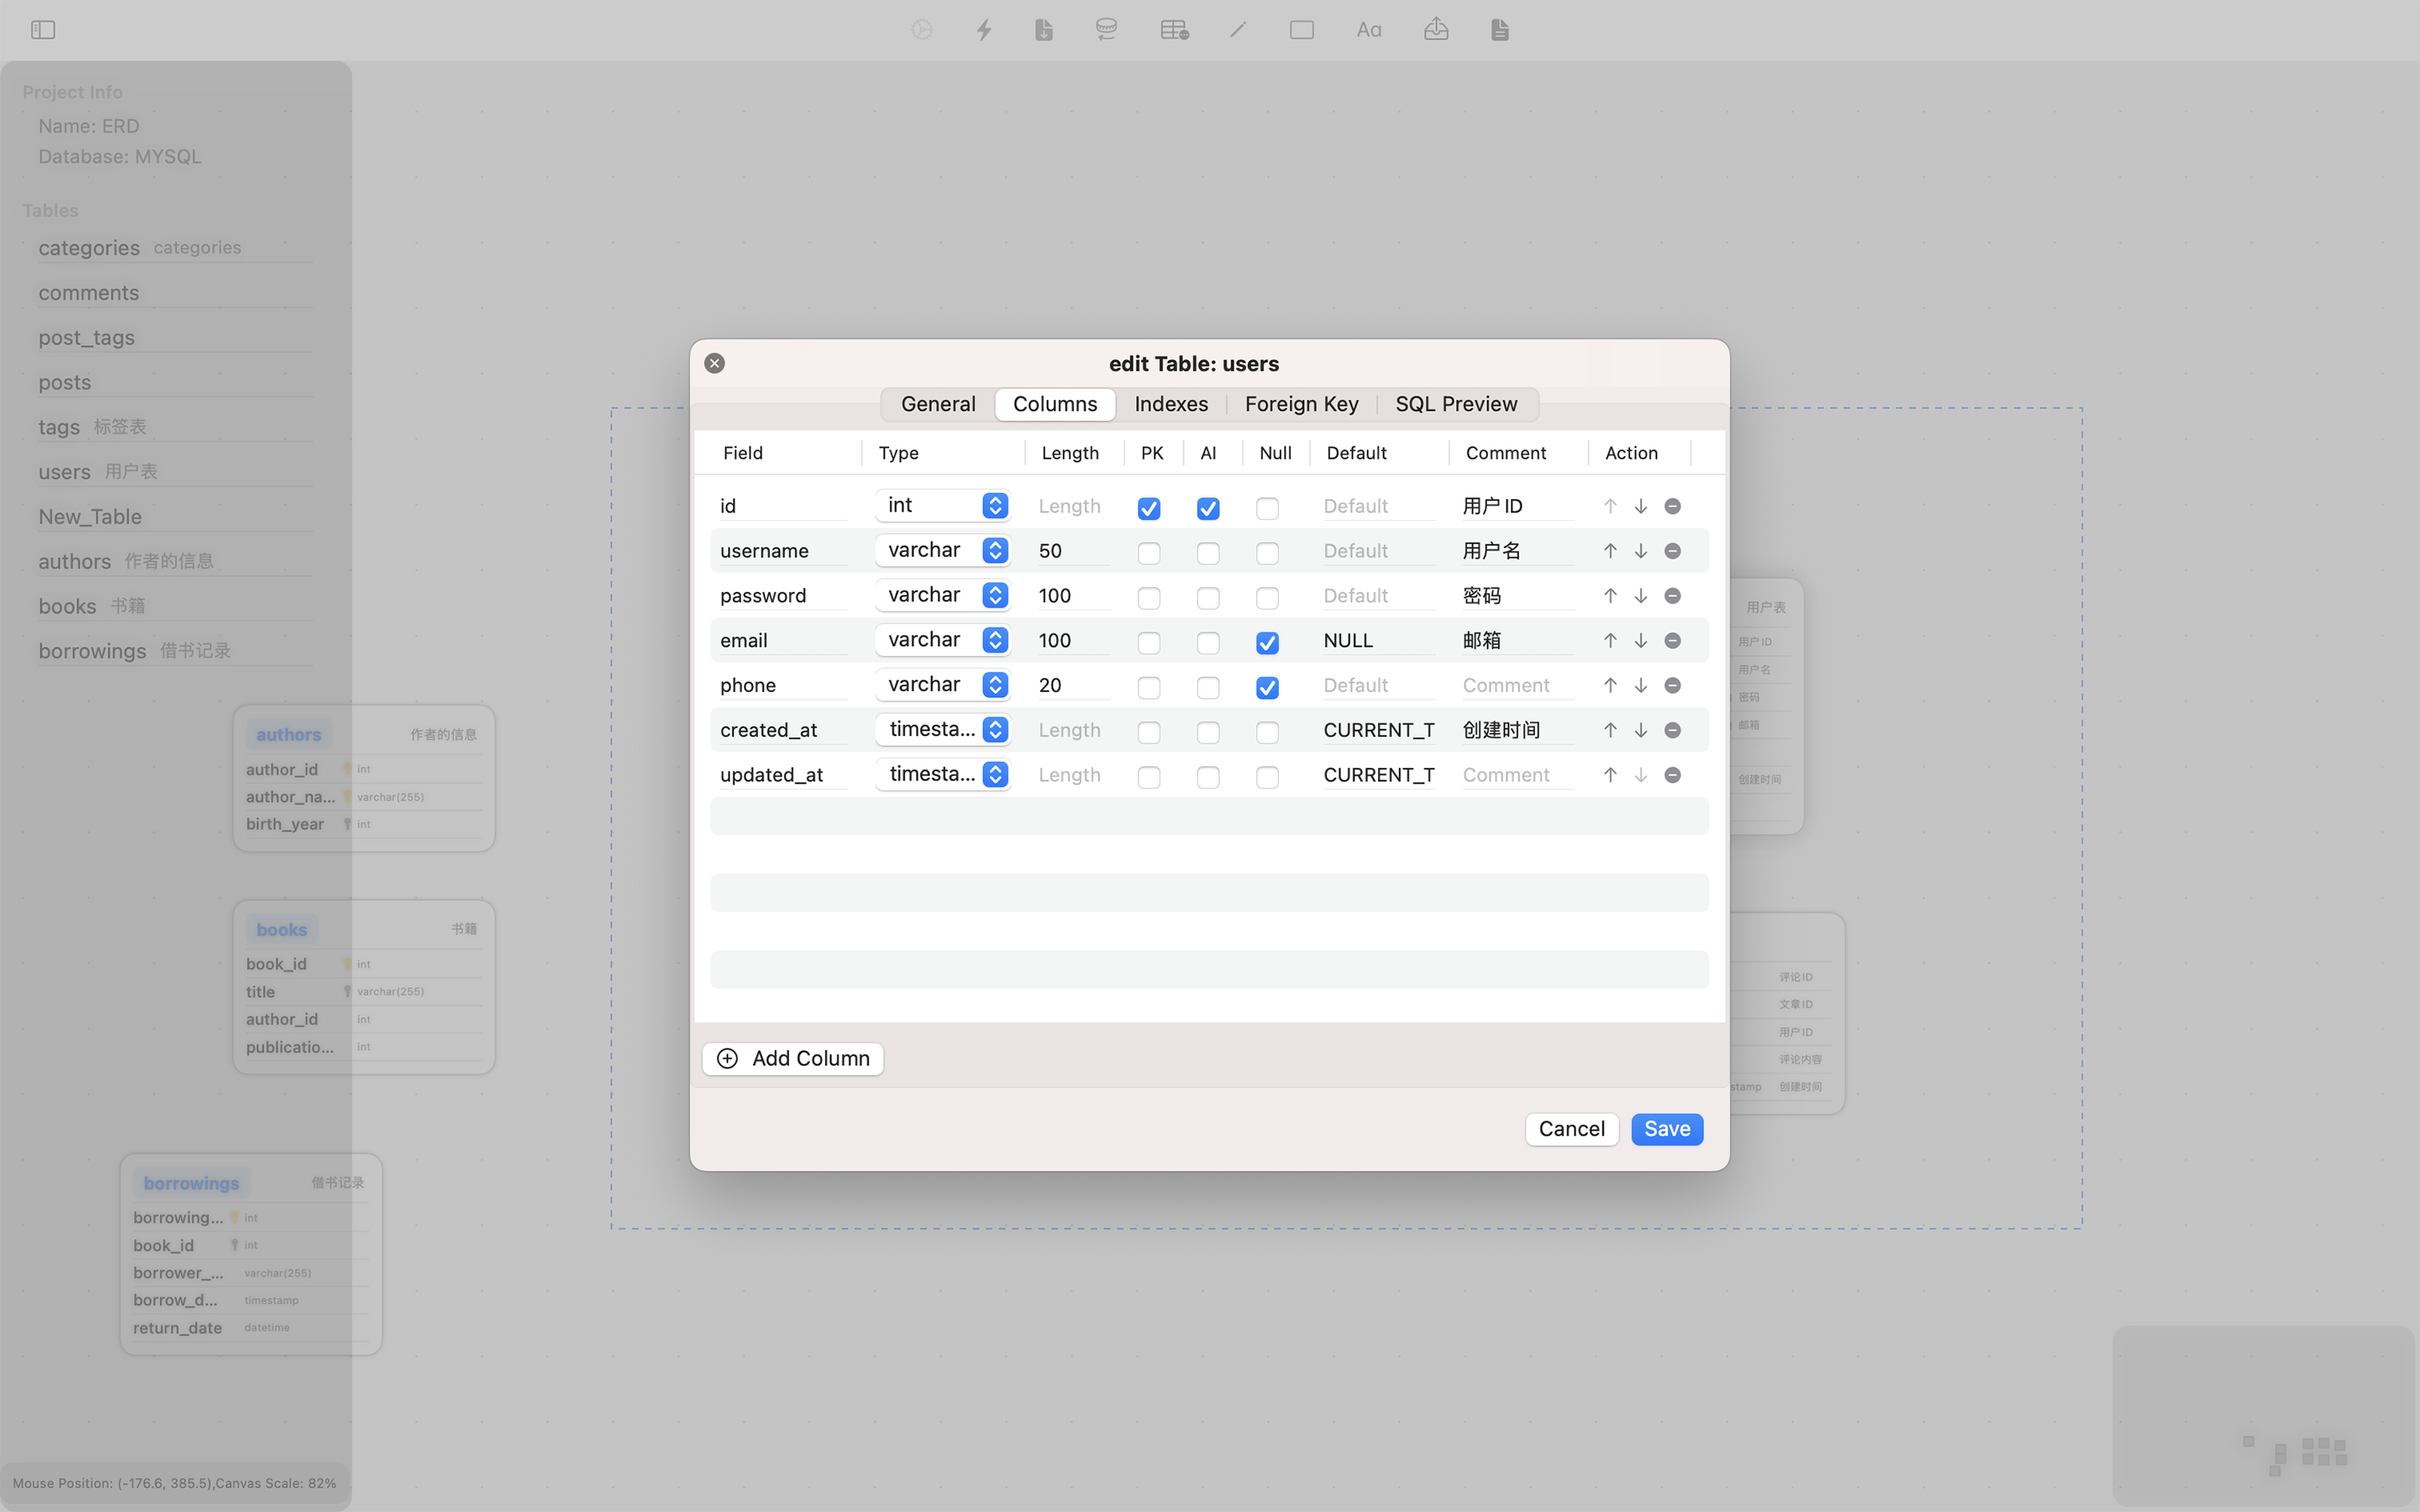Click the lightning bolt toolbar icon
Image resolution: width=2420 pixels, height=1512 pixels.
pyautogui.click(x=984, y=30)
